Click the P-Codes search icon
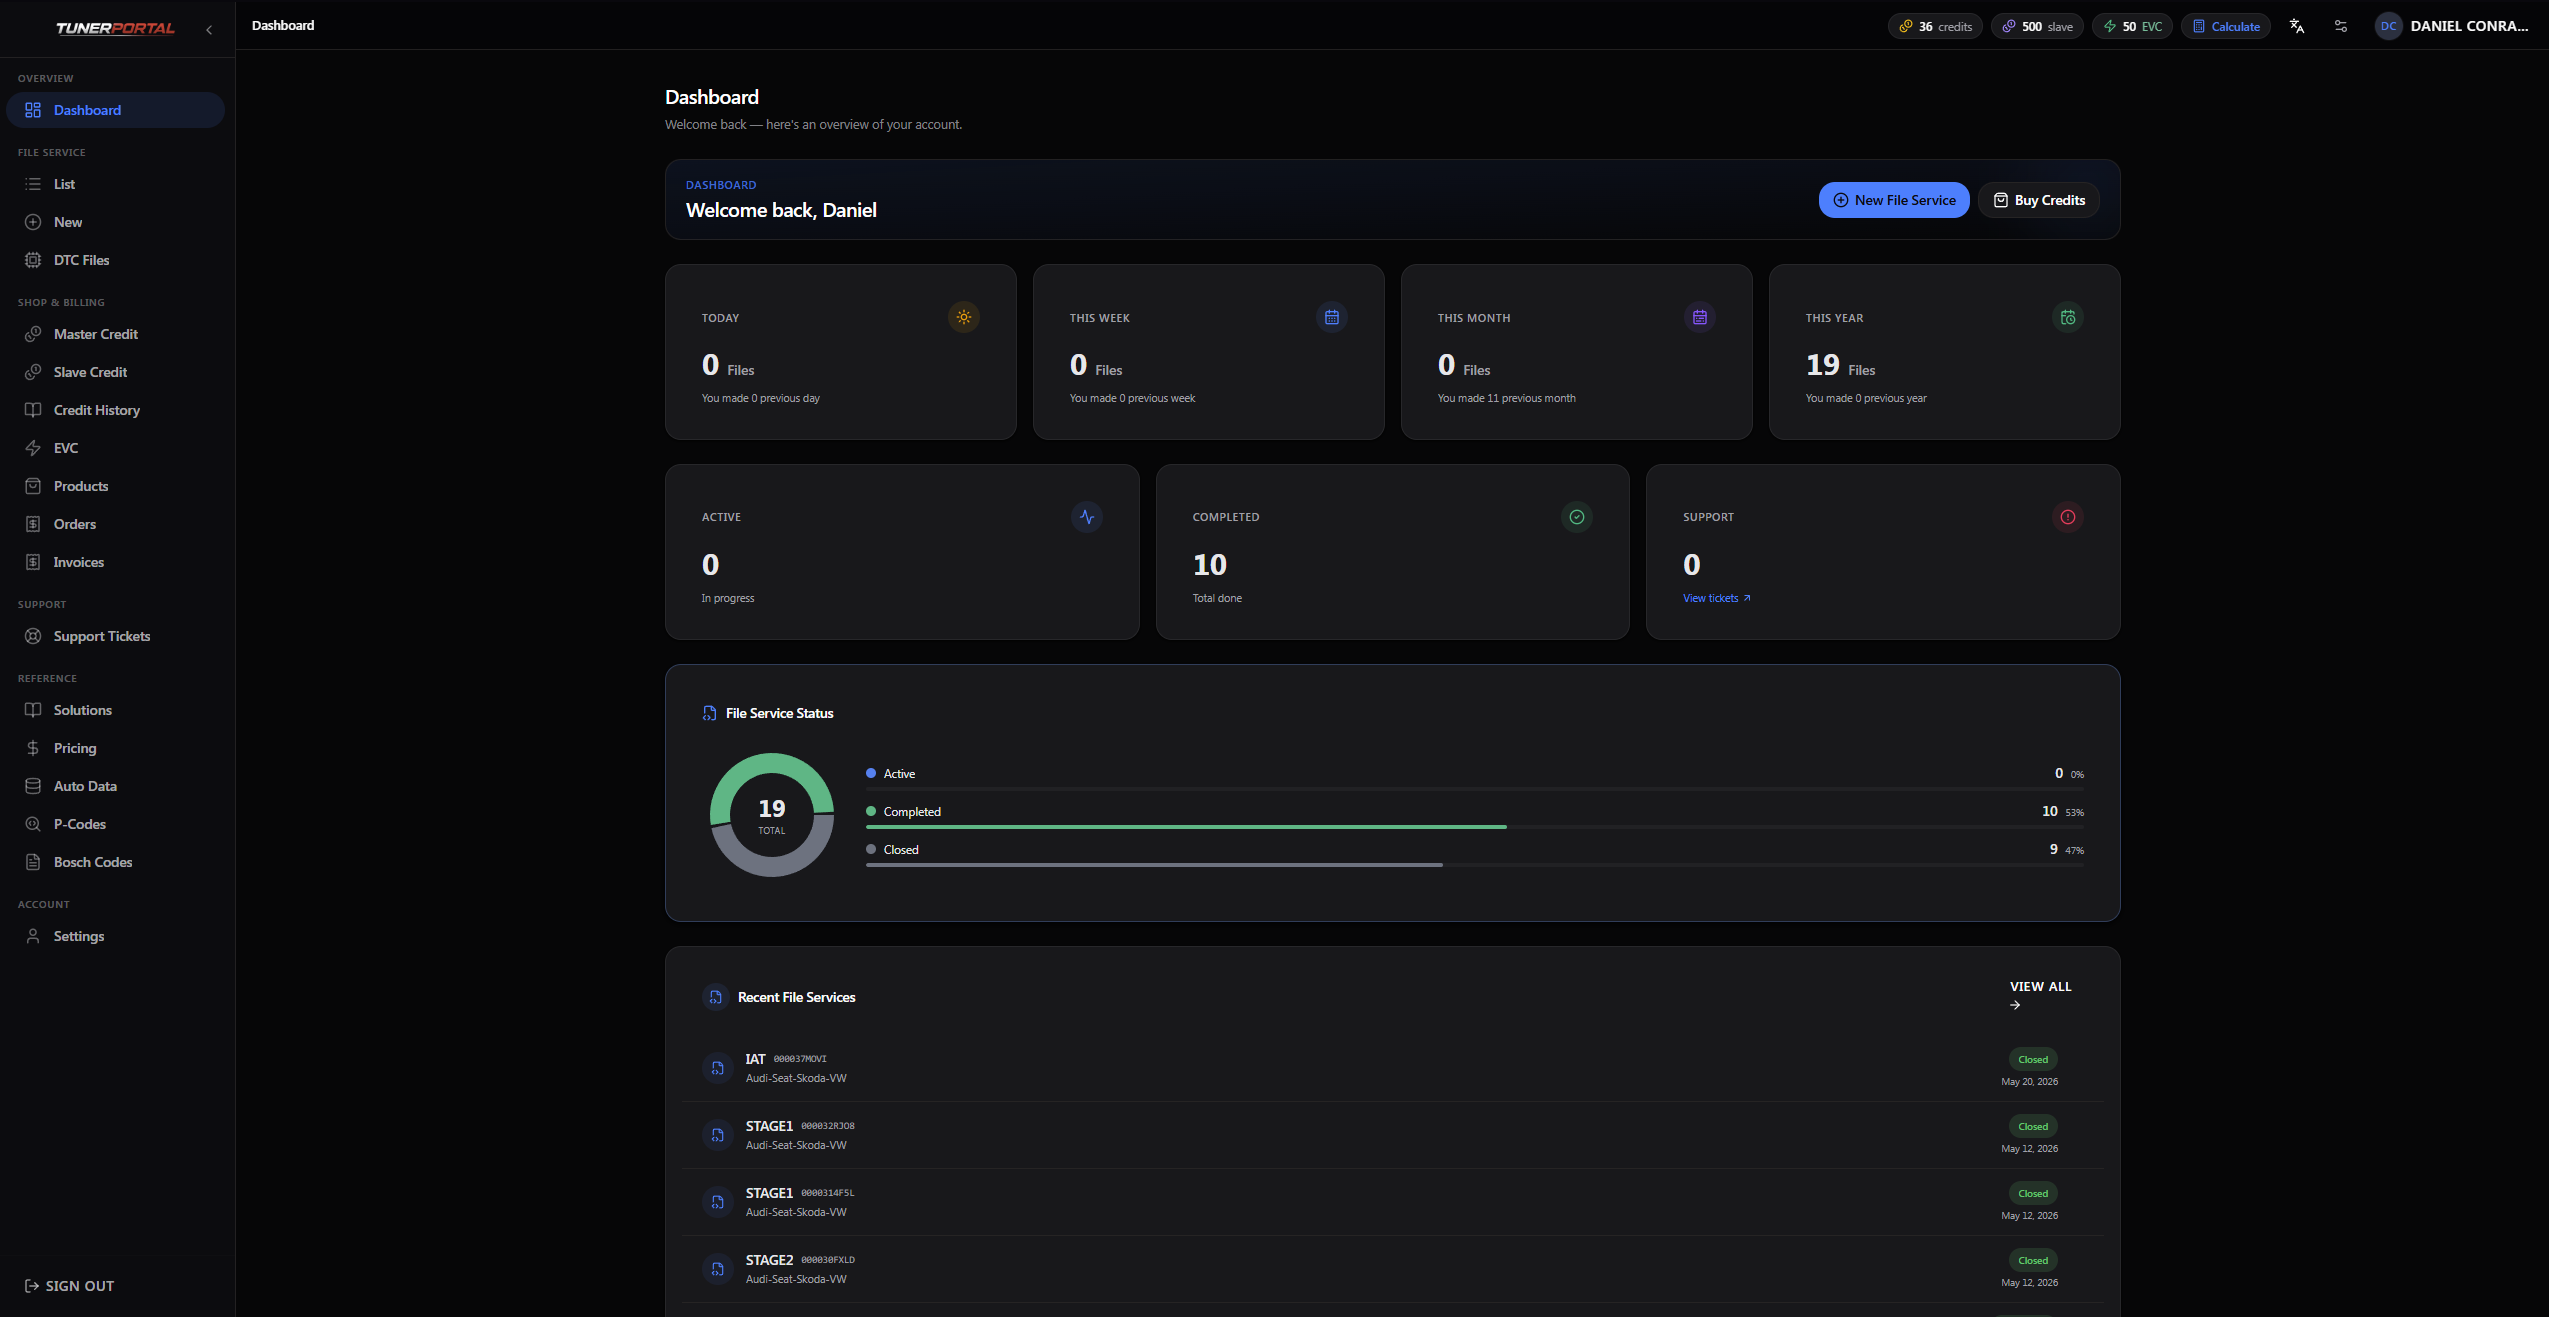This screenshot has width=2549, height=1317. [33, 824]
